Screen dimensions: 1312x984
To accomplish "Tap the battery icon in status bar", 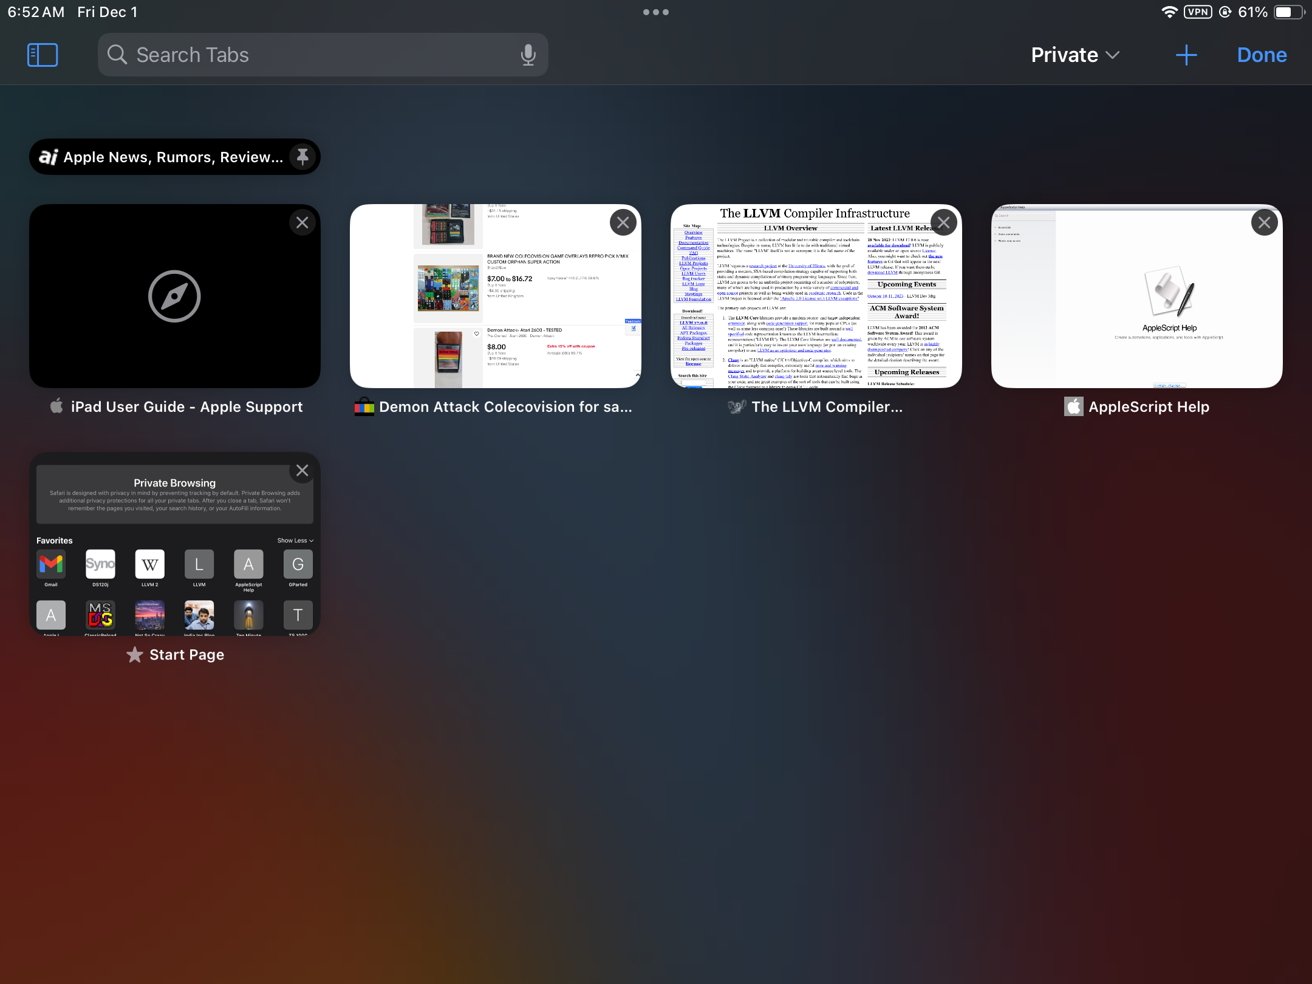I will tap(1289, 12).
